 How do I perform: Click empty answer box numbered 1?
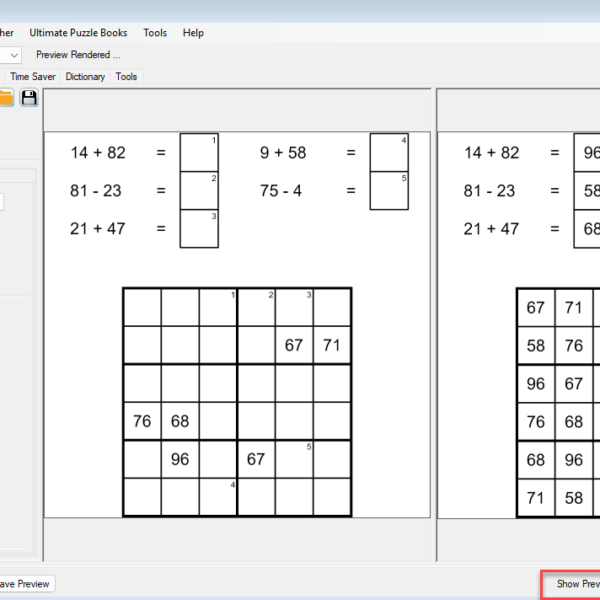point(199,152)
